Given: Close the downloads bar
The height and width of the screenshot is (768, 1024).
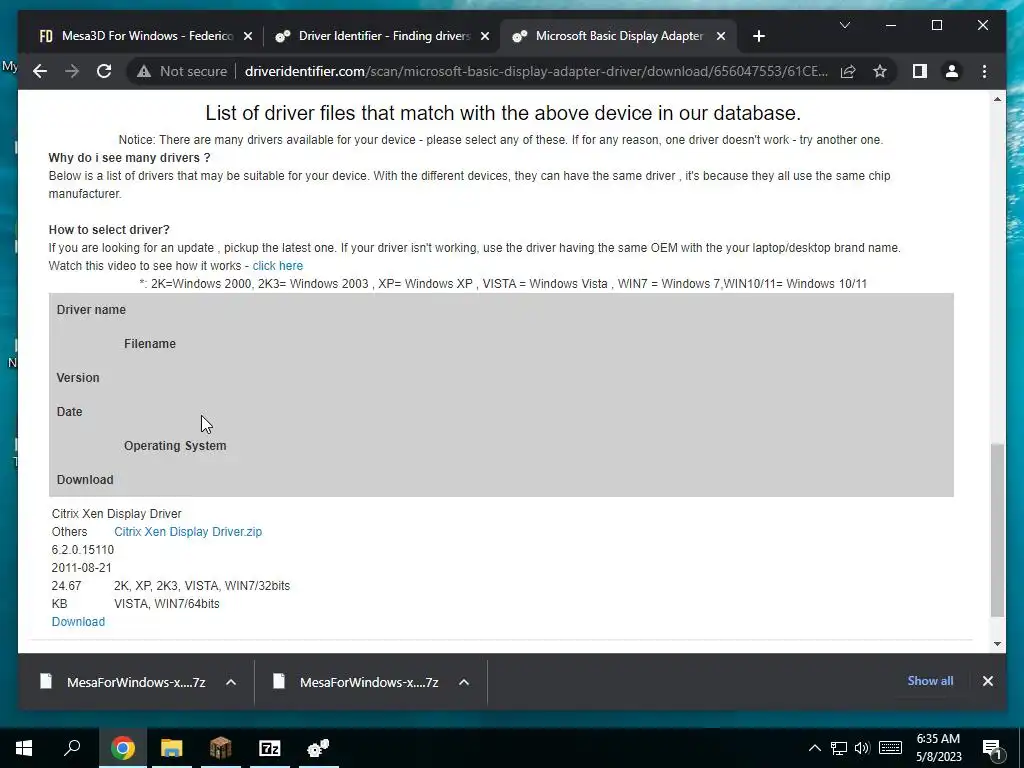Looking at the screenshot, I should click(987, 681).
